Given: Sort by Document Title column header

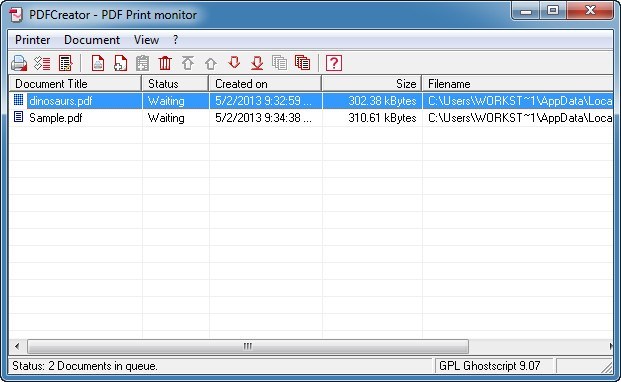Looking at the screenshot, I should coord(75,84).
